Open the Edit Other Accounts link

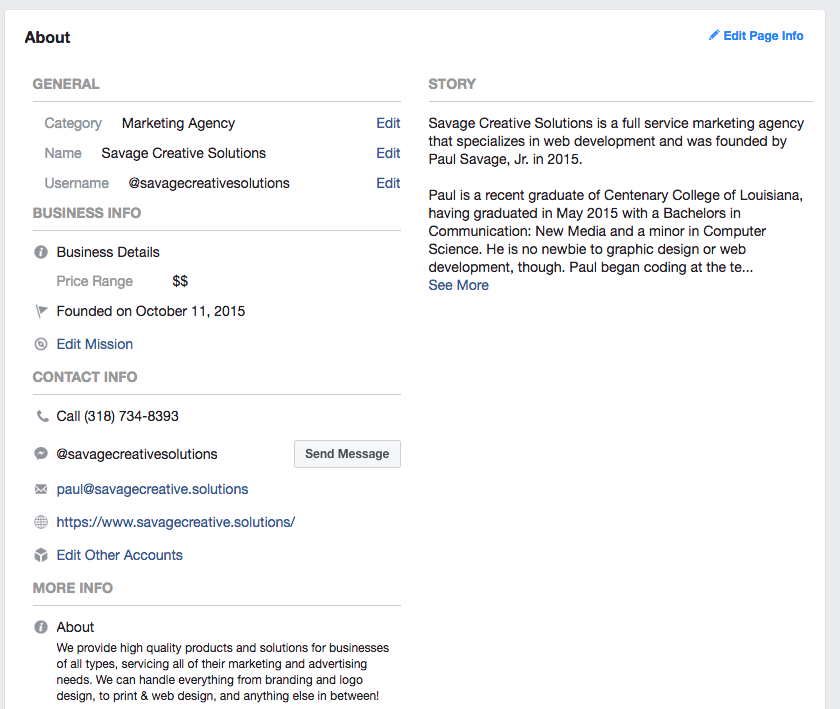coord(120,555)
